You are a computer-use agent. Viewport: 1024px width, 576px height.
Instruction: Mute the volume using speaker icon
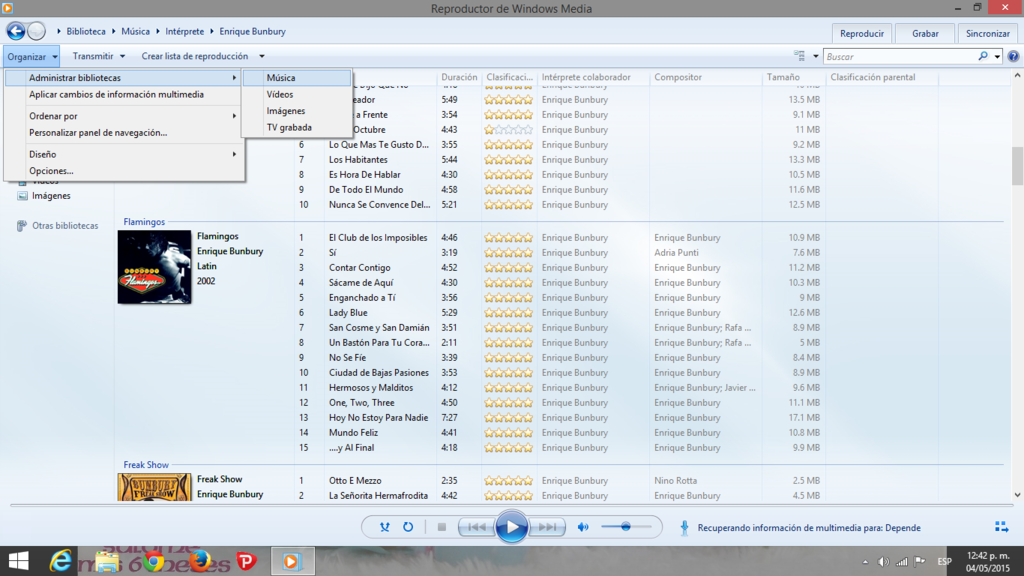[x=583, y=527]
